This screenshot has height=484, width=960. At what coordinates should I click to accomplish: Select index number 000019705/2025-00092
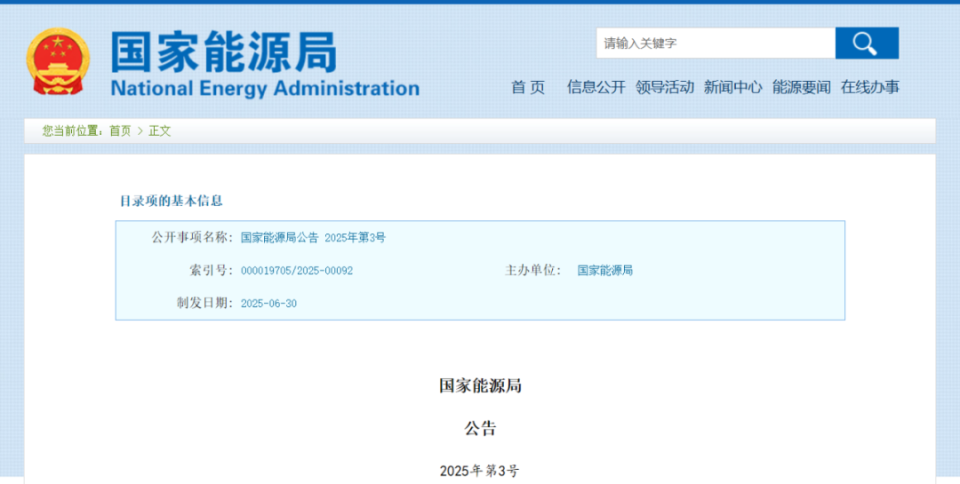297,270
